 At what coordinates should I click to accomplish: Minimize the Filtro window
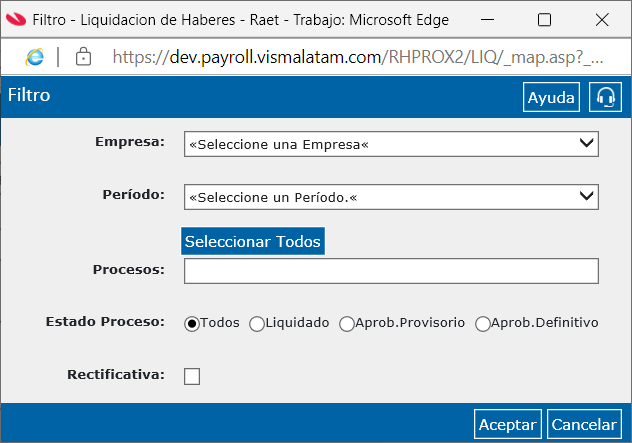(487, 19)
